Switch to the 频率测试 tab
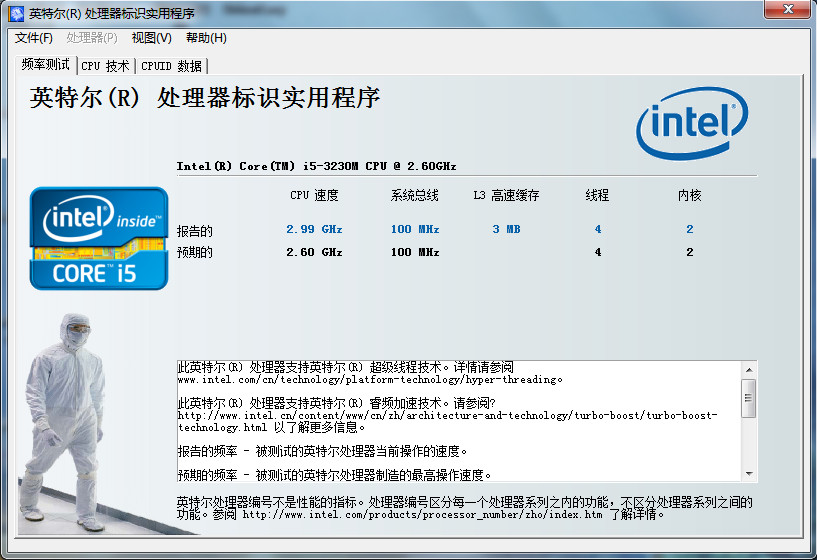Viewport: 817px width, 560px height. (46, 65)
